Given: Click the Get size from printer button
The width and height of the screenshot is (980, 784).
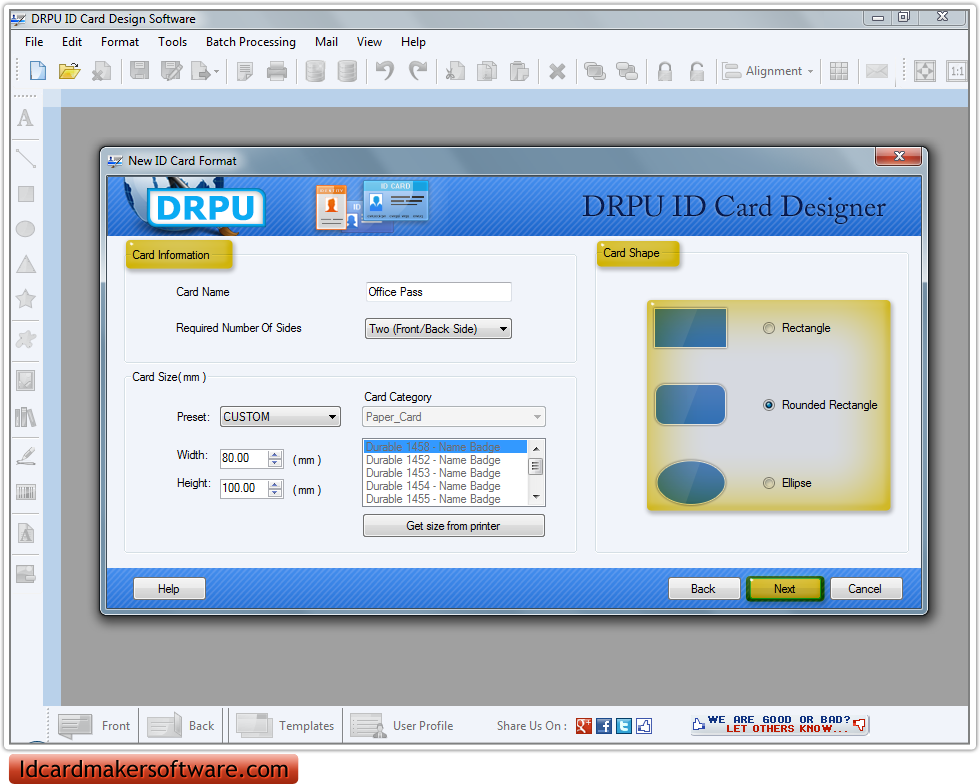Looking at the screenshot, I should coord(453,525).
